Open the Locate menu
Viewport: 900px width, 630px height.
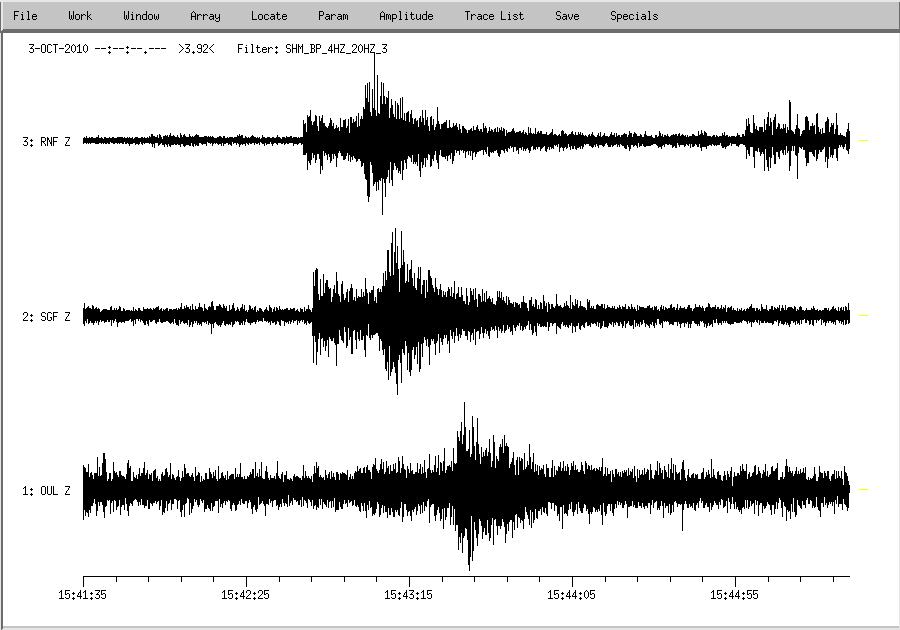point(269,16)
